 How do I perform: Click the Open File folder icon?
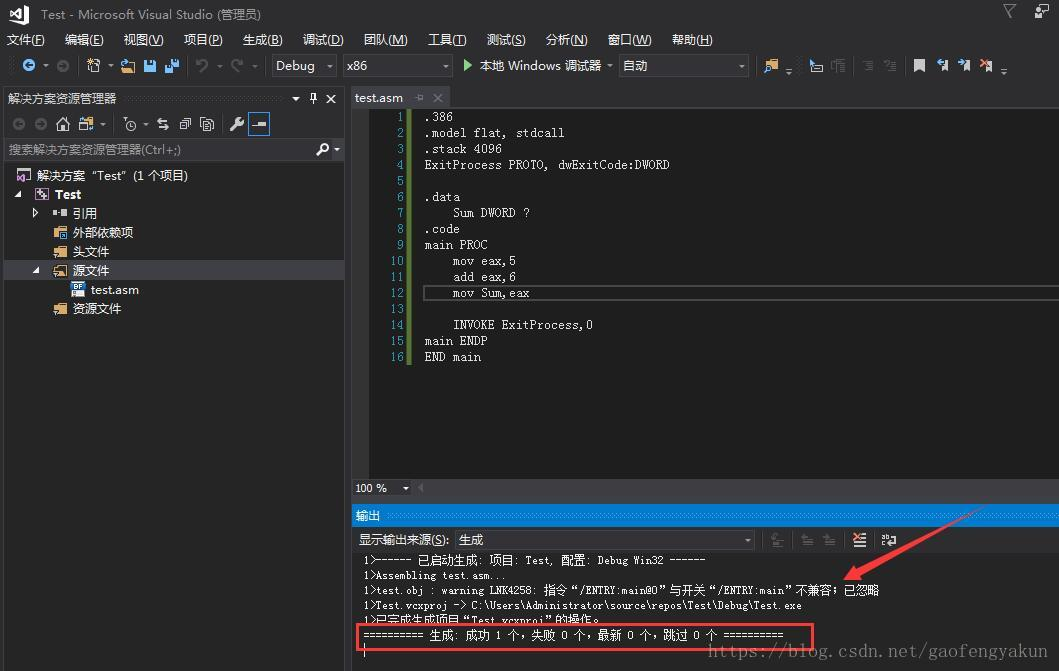click(126, 65)
